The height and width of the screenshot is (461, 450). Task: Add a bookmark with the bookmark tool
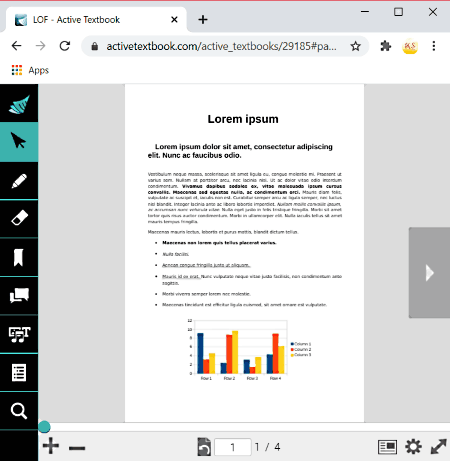point(19,257)
